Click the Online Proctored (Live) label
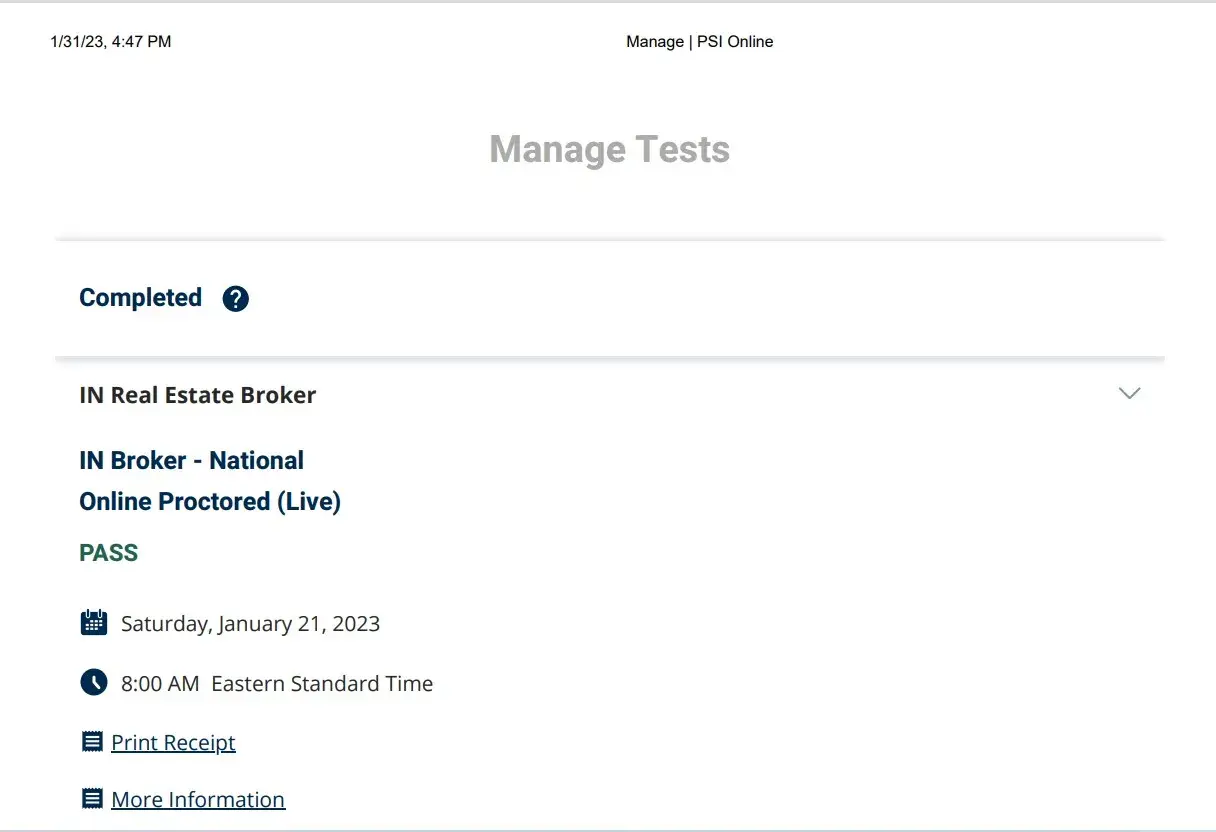This screenshot has width=1216, height=832. click(210, 502)
